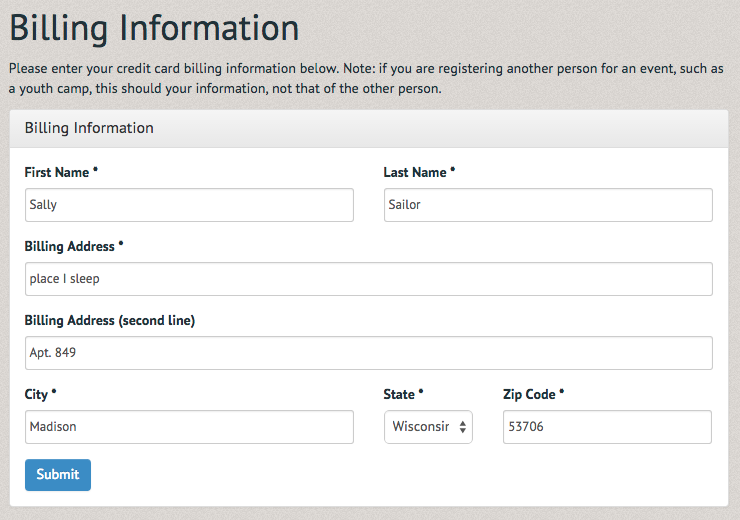Click the State label
This screenshot has width=740, height=520.
click(399, 394)
